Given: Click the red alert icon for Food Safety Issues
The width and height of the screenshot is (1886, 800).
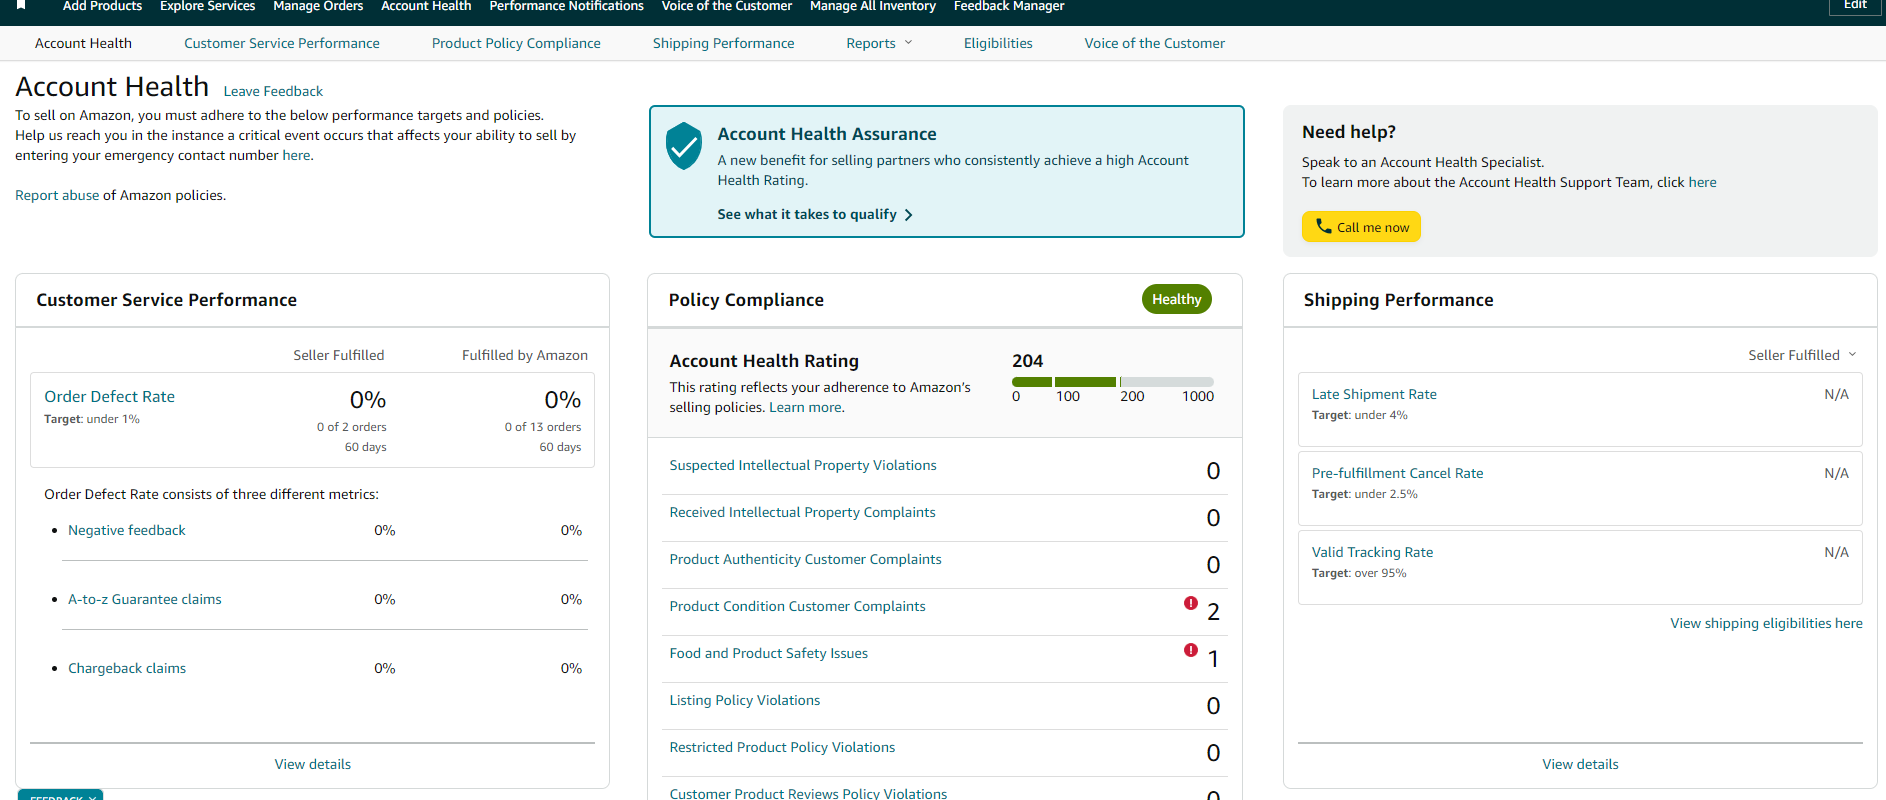Looking at the screenshot, I should tap(1191, 650).
